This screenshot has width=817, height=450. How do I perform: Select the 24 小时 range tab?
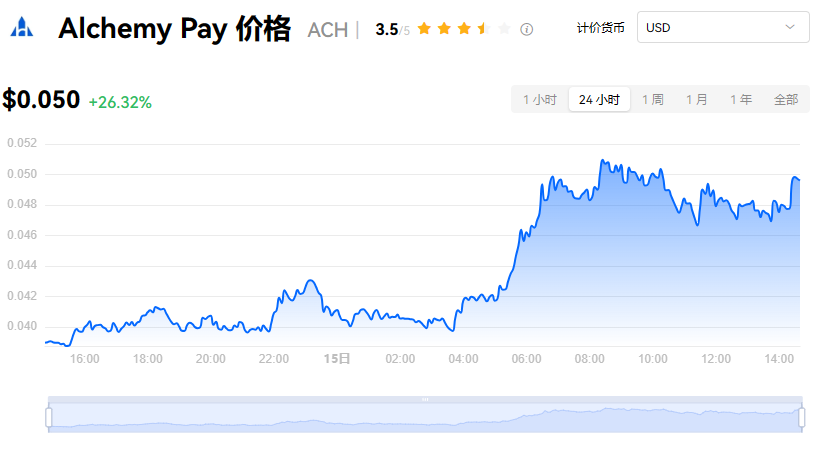(599, 99)
